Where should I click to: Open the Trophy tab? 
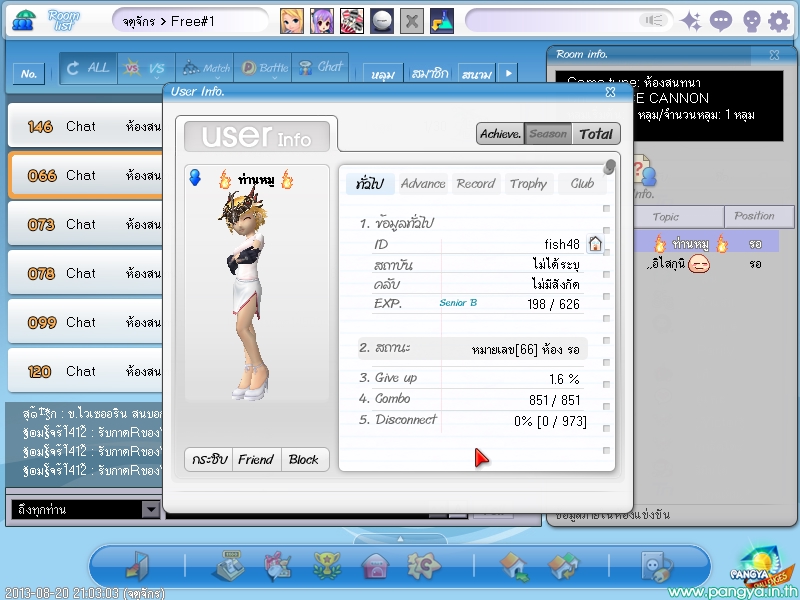(x=529, y=184)
